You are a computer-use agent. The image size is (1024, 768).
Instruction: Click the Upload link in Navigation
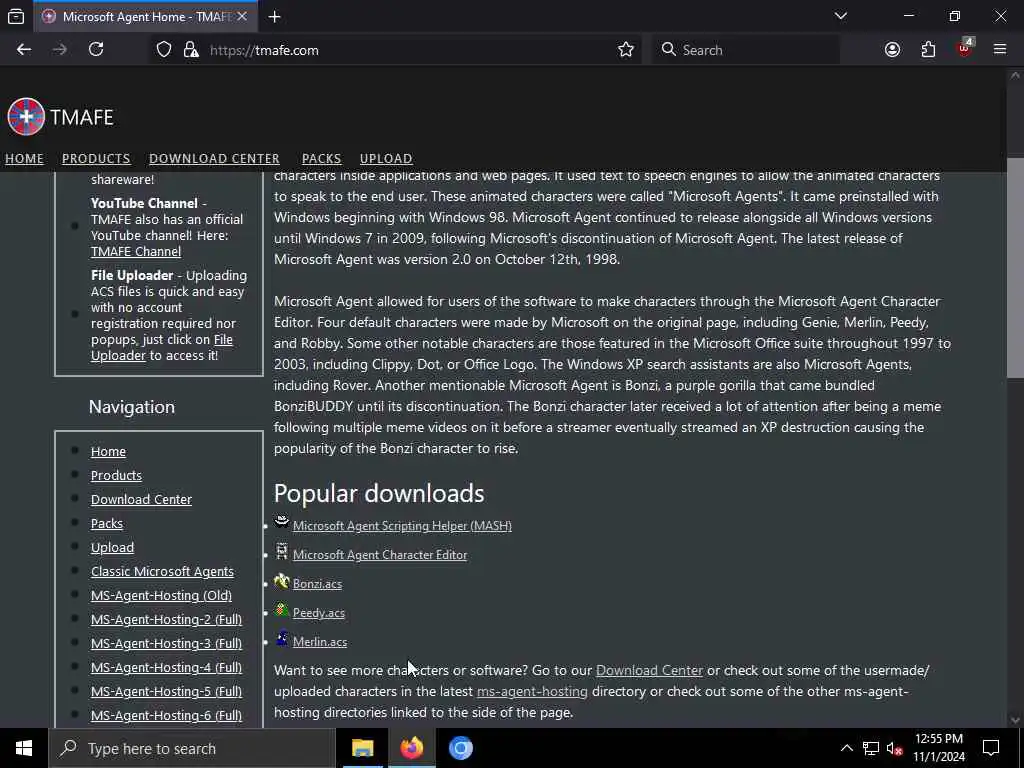[x=112, y=548]
